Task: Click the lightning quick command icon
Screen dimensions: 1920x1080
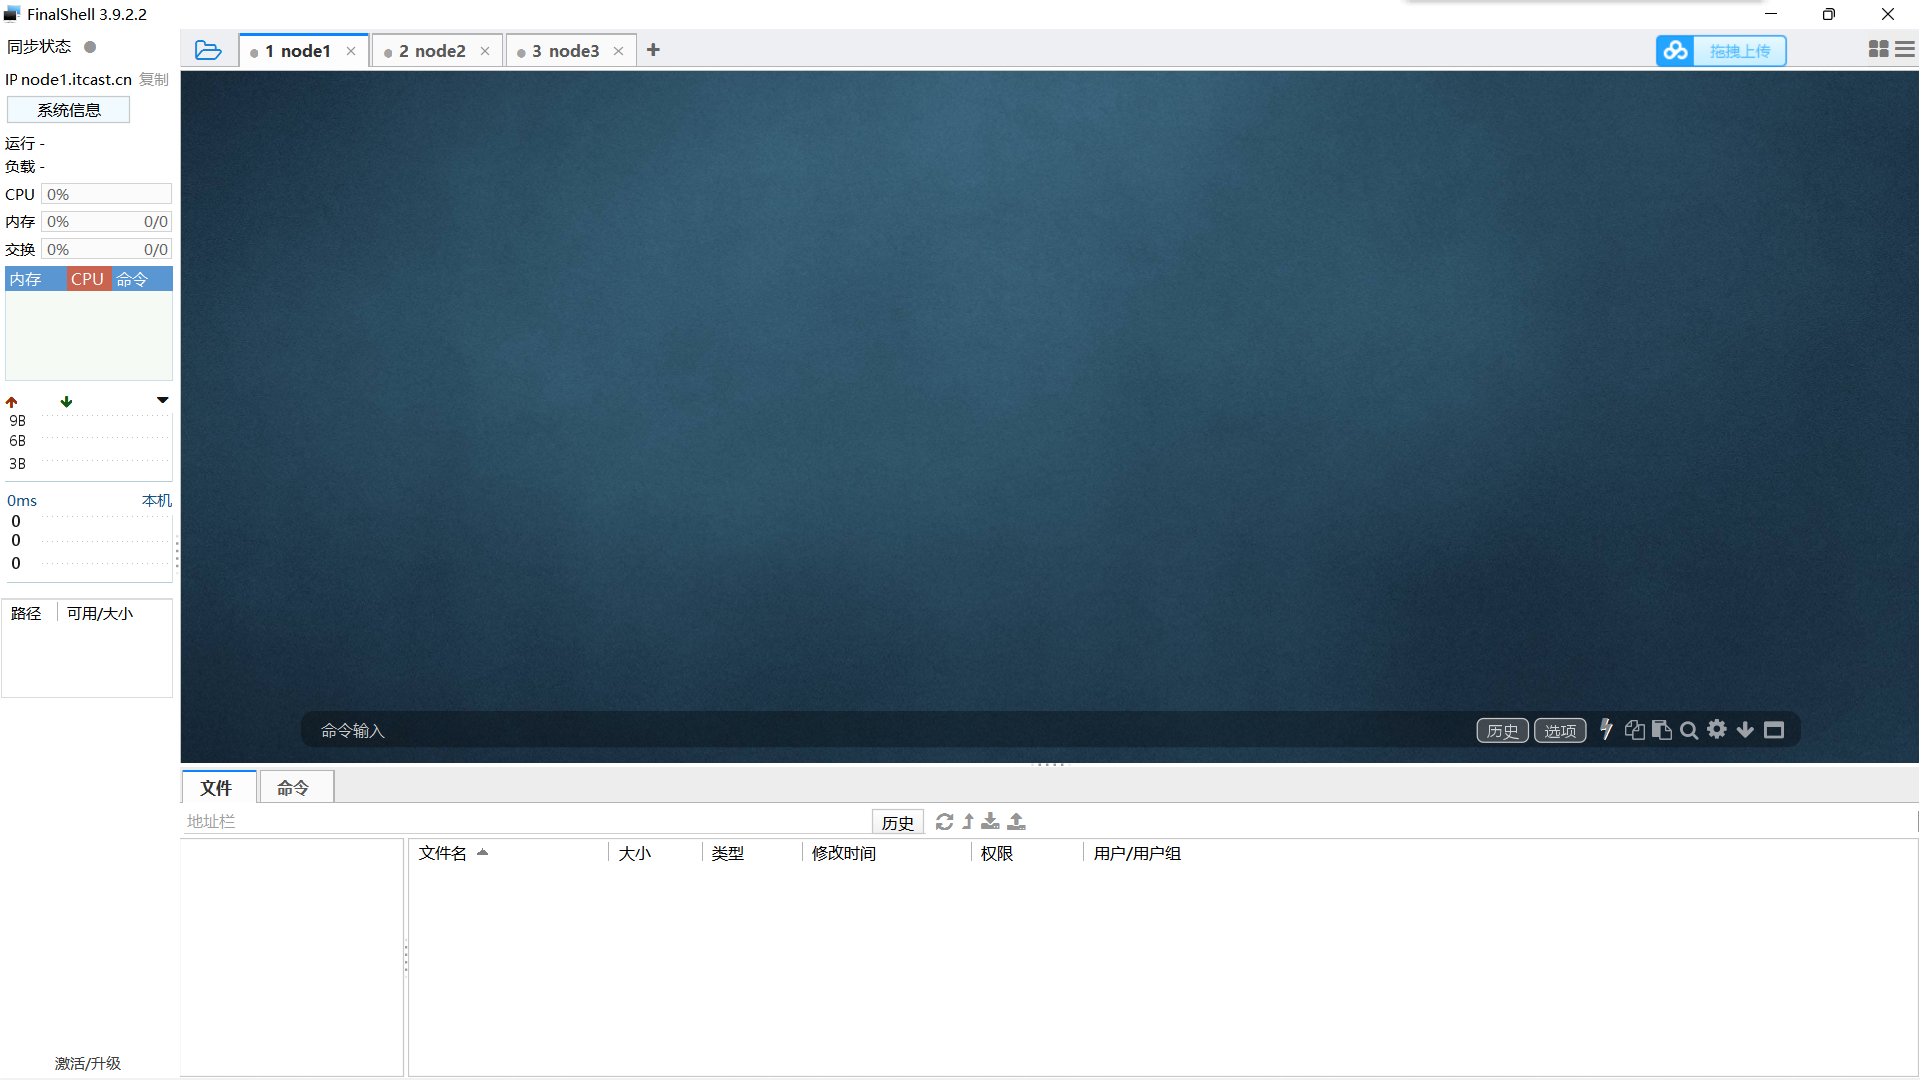Action: pyautogui.click(x=1606, y=730)
